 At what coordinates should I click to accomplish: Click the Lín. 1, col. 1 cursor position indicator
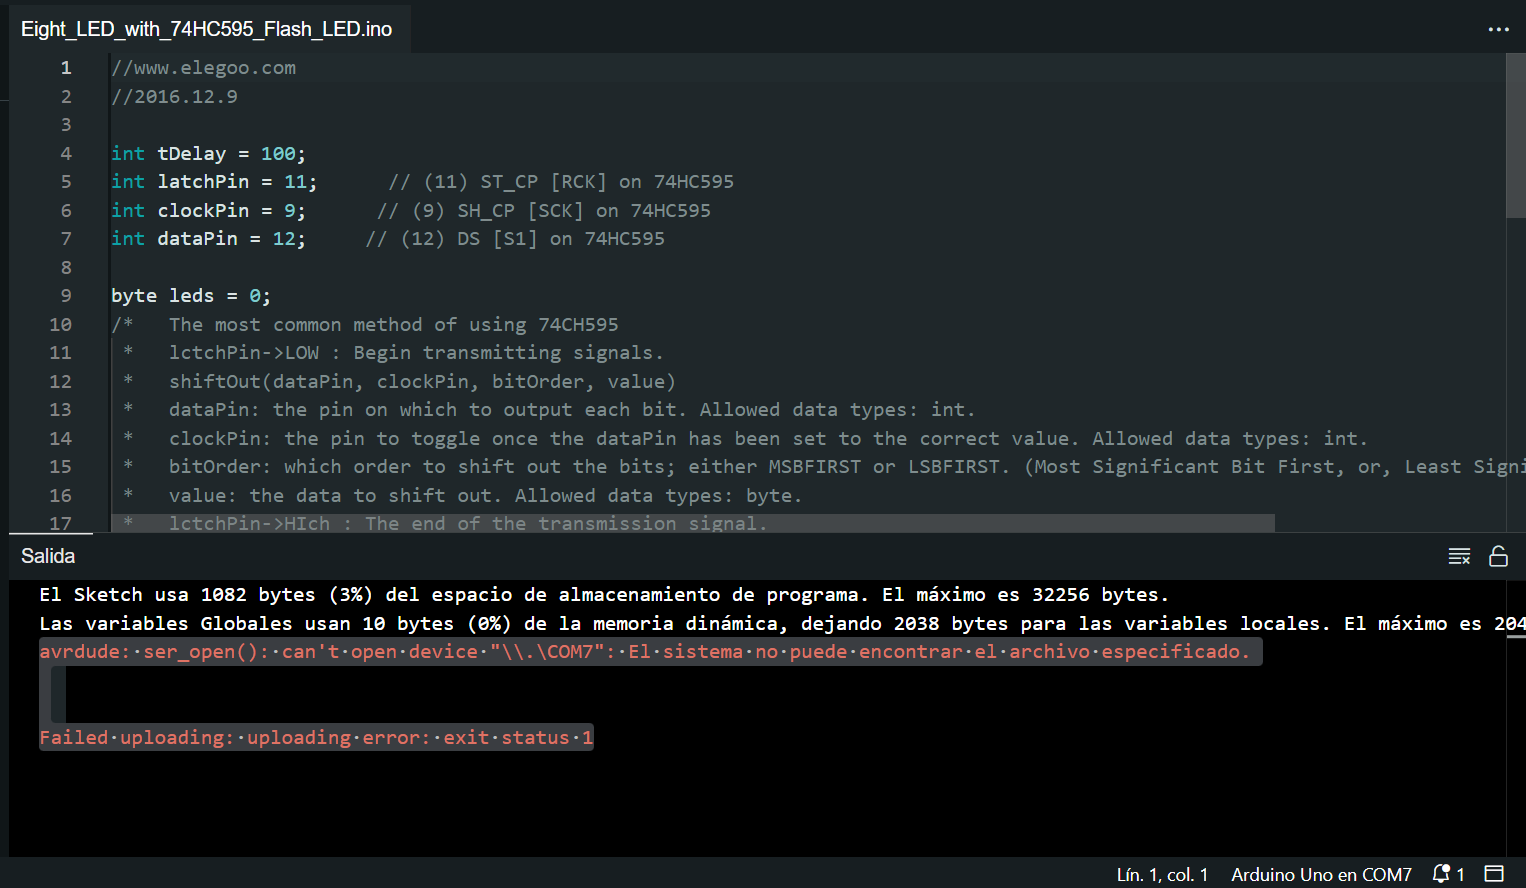[x=1162, y=874]
